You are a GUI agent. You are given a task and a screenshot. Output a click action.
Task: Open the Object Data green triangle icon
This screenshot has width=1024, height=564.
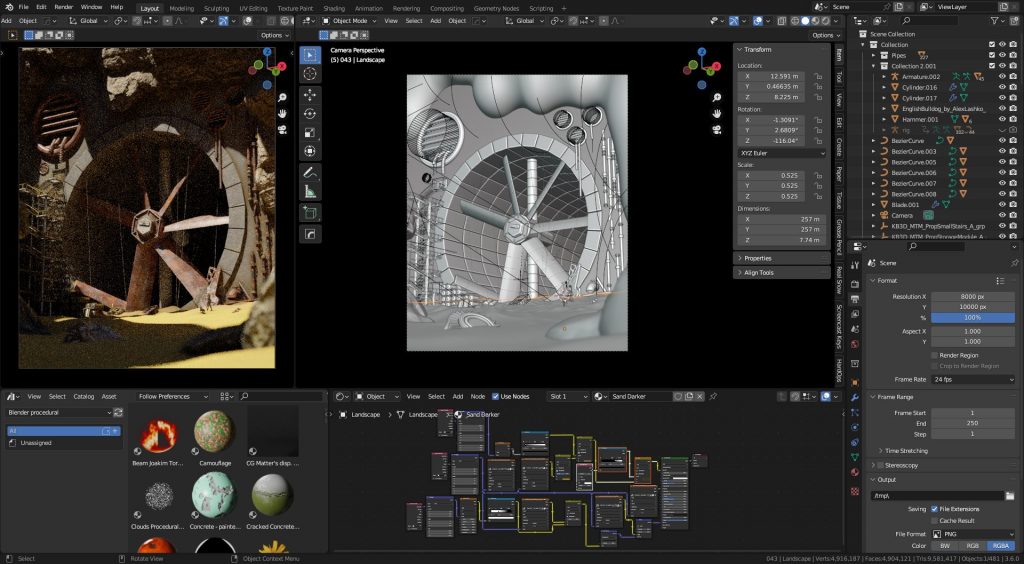coord(855,457)
